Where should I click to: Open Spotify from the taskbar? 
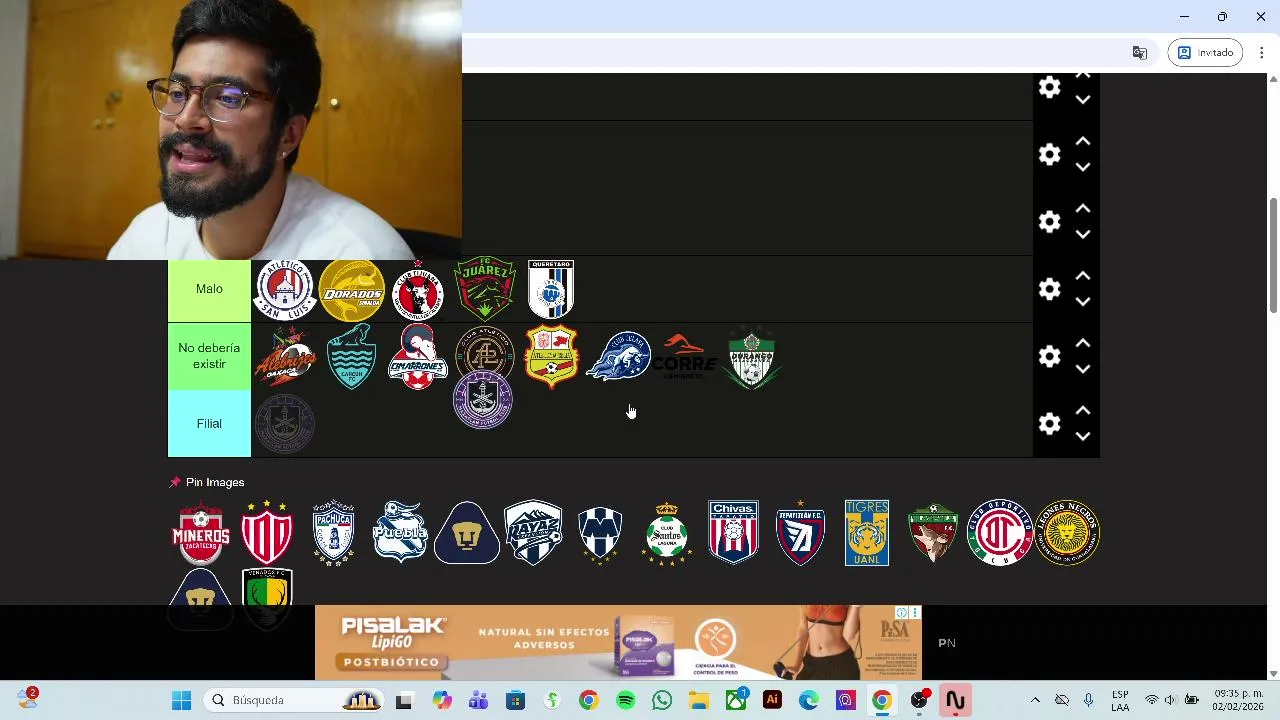coord(625,700)
